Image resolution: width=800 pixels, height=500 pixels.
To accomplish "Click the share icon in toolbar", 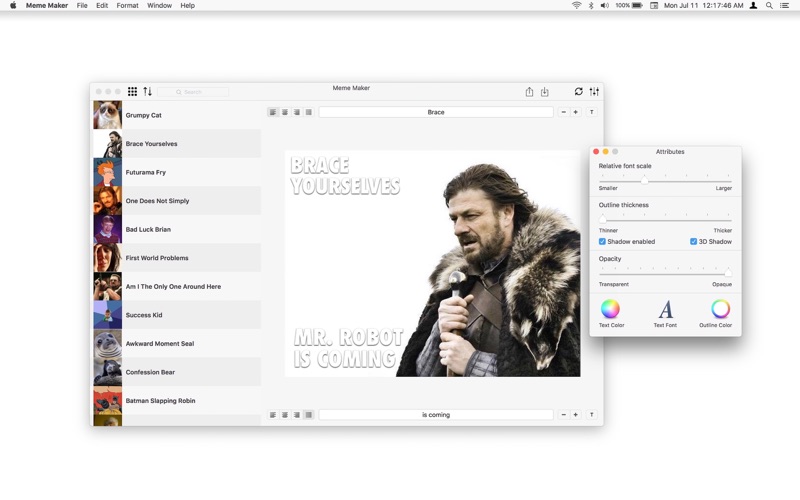I will pyautogui.click(x=529, y=91).
